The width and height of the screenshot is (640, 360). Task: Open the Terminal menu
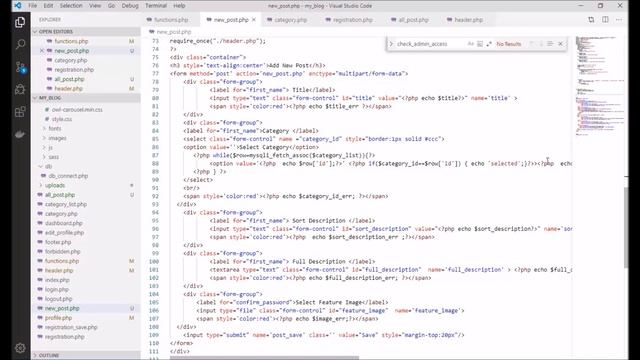156,6
